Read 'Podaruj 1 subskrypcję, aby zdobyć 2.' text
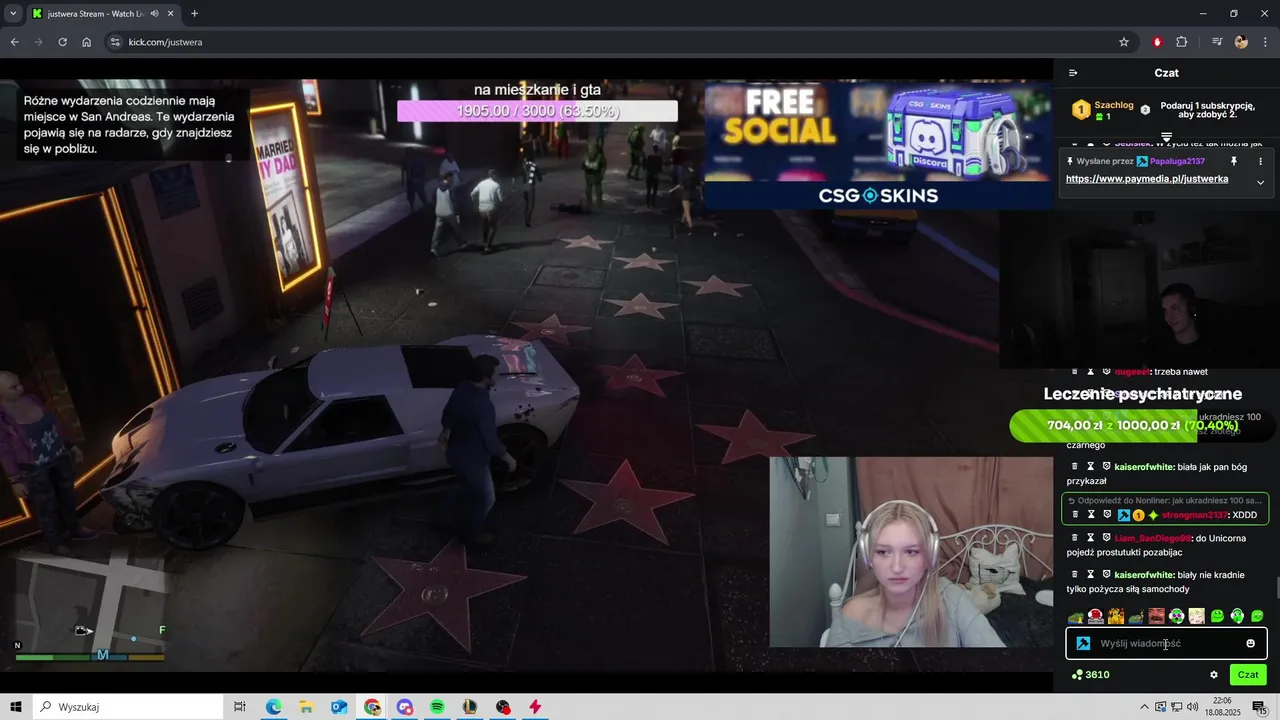This screenshot has width=1280, height=720. [1208, 109]
